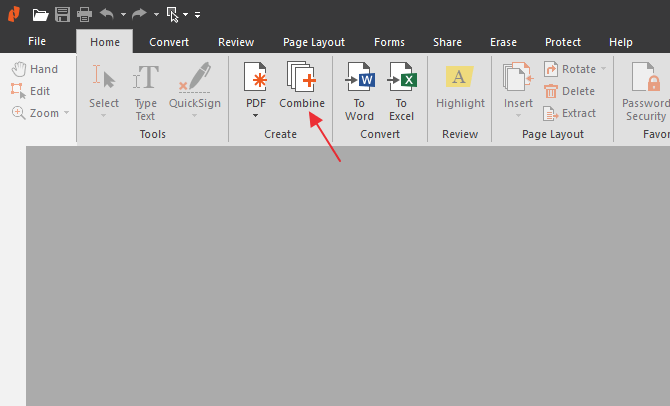
Task: Expand the Select tool dropdown arrow
Action: point(103,115)
